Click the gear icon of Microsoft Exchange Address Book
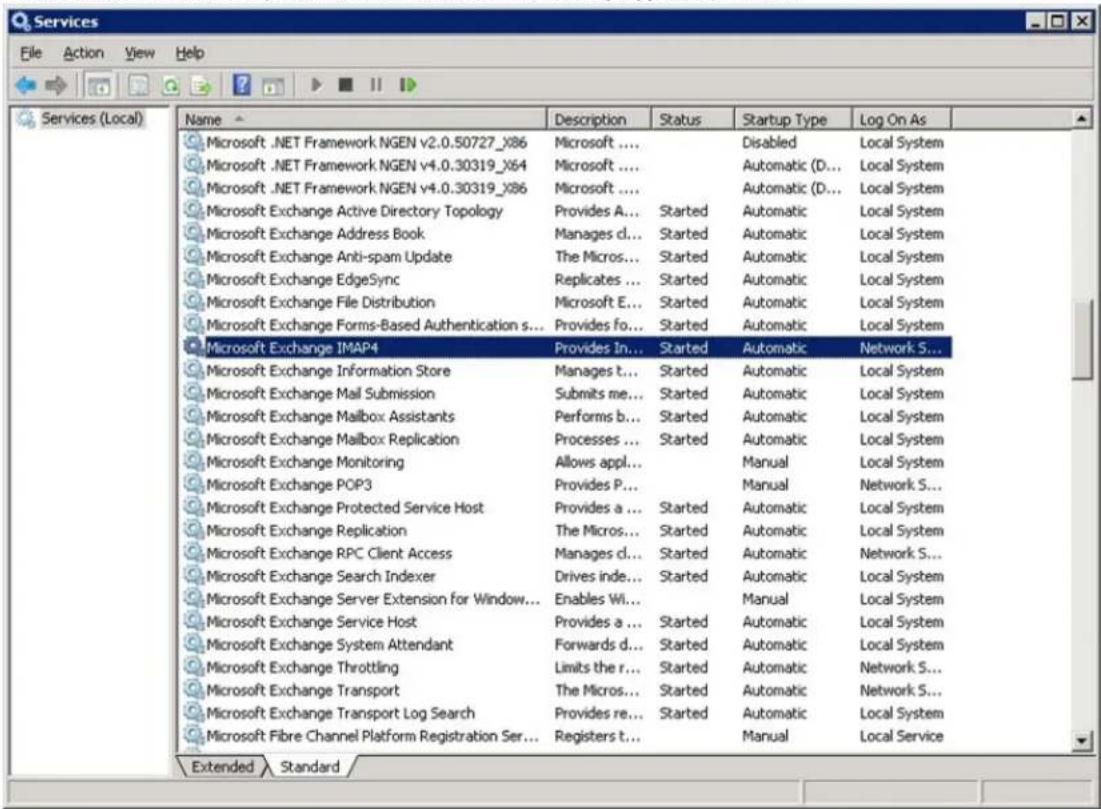Viewport: 1101px width, 809px height. click(193, 233)
